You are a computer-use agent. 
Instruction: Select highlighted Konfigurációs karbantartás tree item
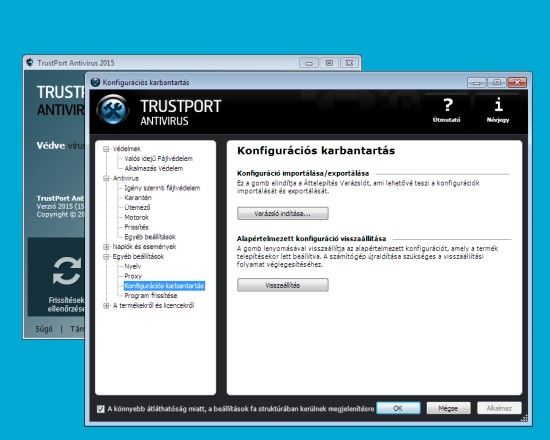point(164,286)
